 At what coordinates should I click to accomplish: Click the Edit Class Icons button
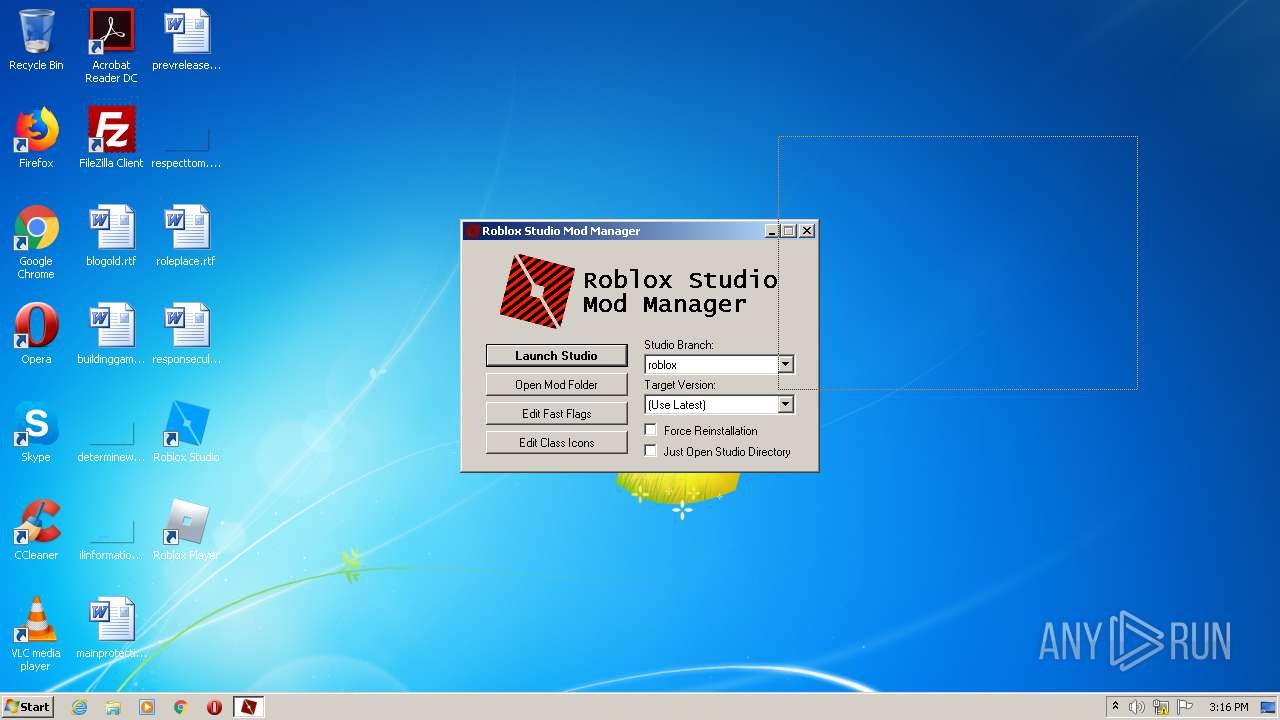[557, 443]
